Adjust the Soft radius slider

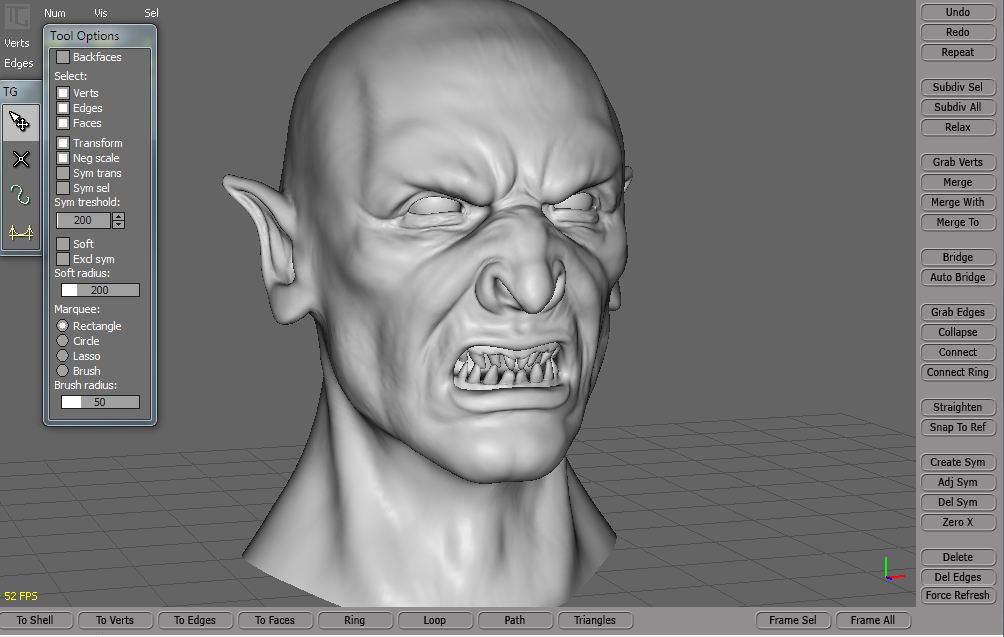point(98,290)
